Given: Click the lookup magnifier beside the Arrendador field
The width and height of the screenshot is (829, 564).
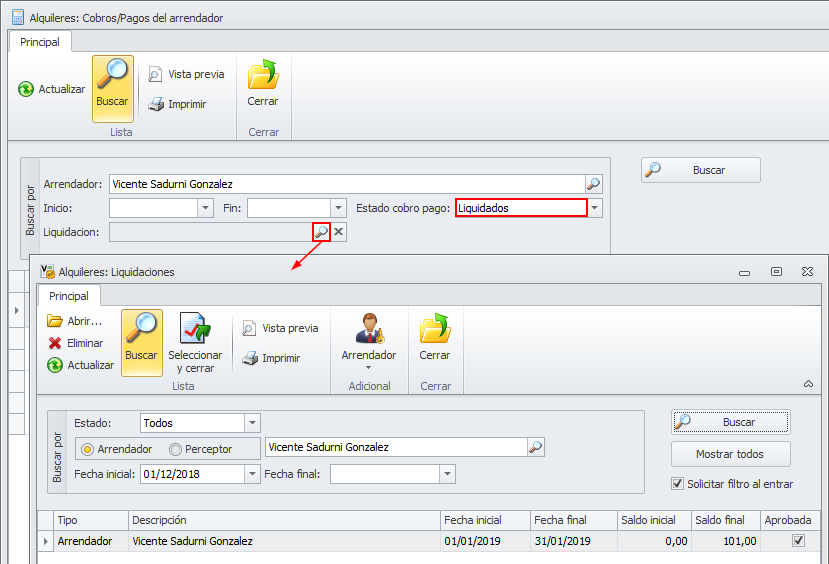Looking at the screenshot, I should coord(593,184).
